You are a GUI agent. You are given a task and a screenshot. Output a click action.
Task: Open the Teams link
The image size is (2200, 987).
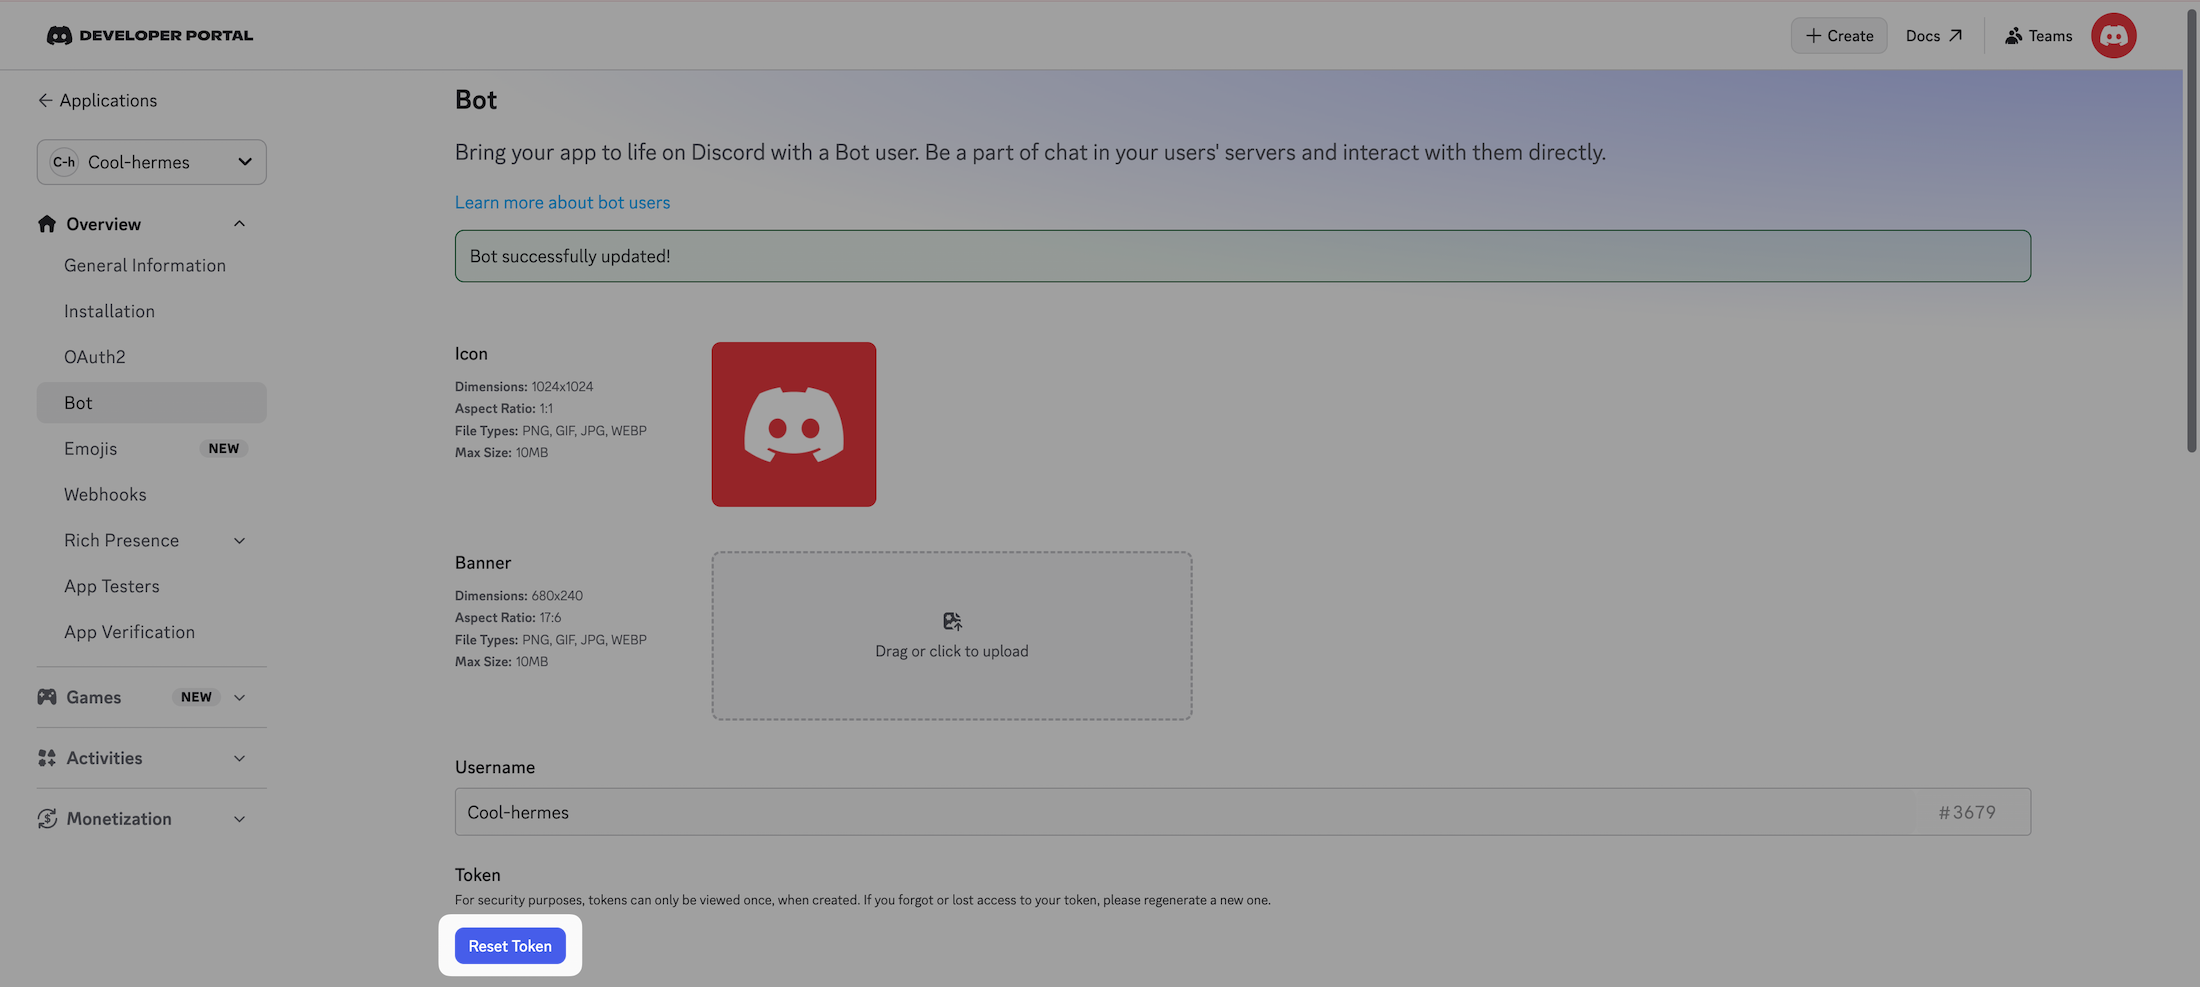click(2039, 36)
